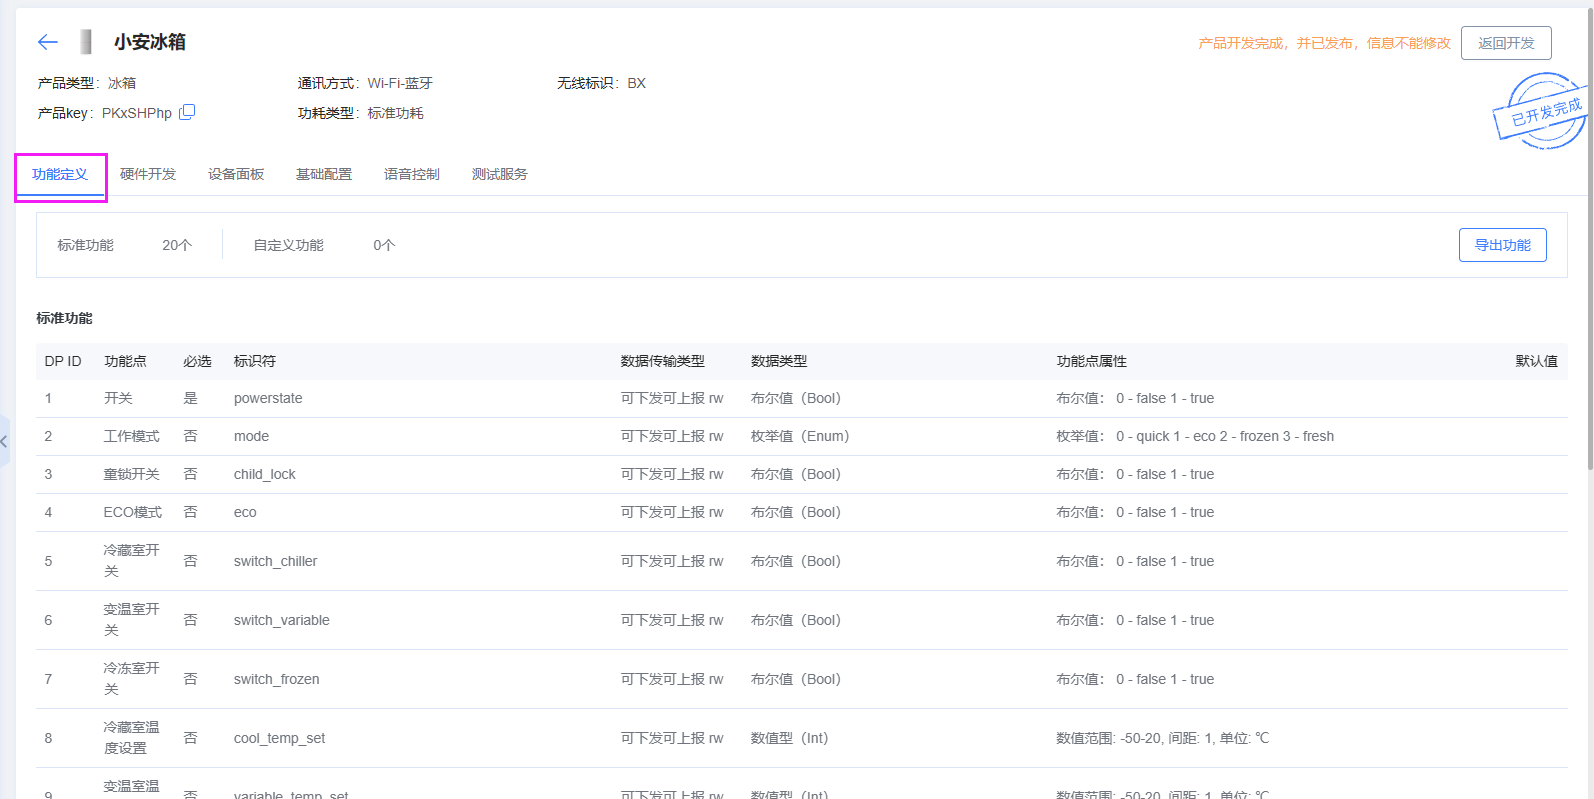The height and width of the screenshot is (799, 1594).
Task: Click the 是 required value for 开关
Action: 191,398
